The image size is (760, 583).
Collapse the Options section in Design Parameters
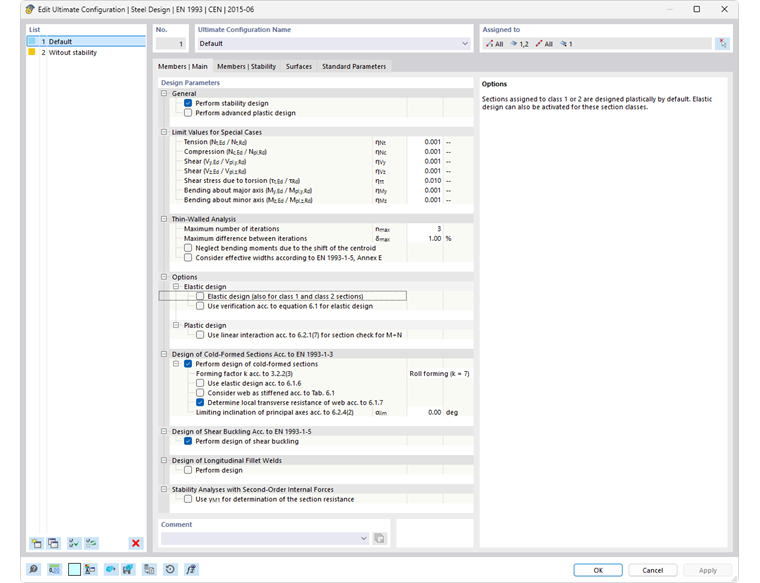coord(164,277)
